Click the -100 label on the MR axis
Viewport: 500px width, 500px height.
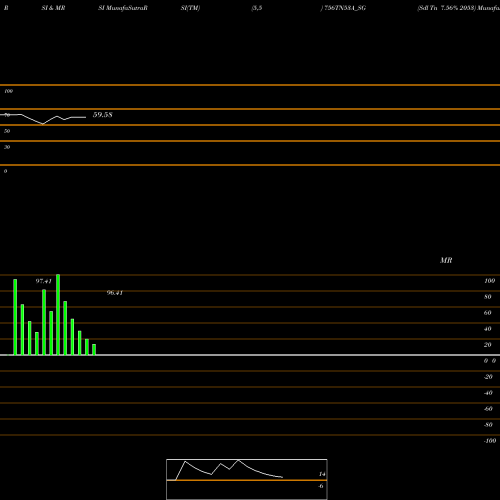[x=490, y=441]
